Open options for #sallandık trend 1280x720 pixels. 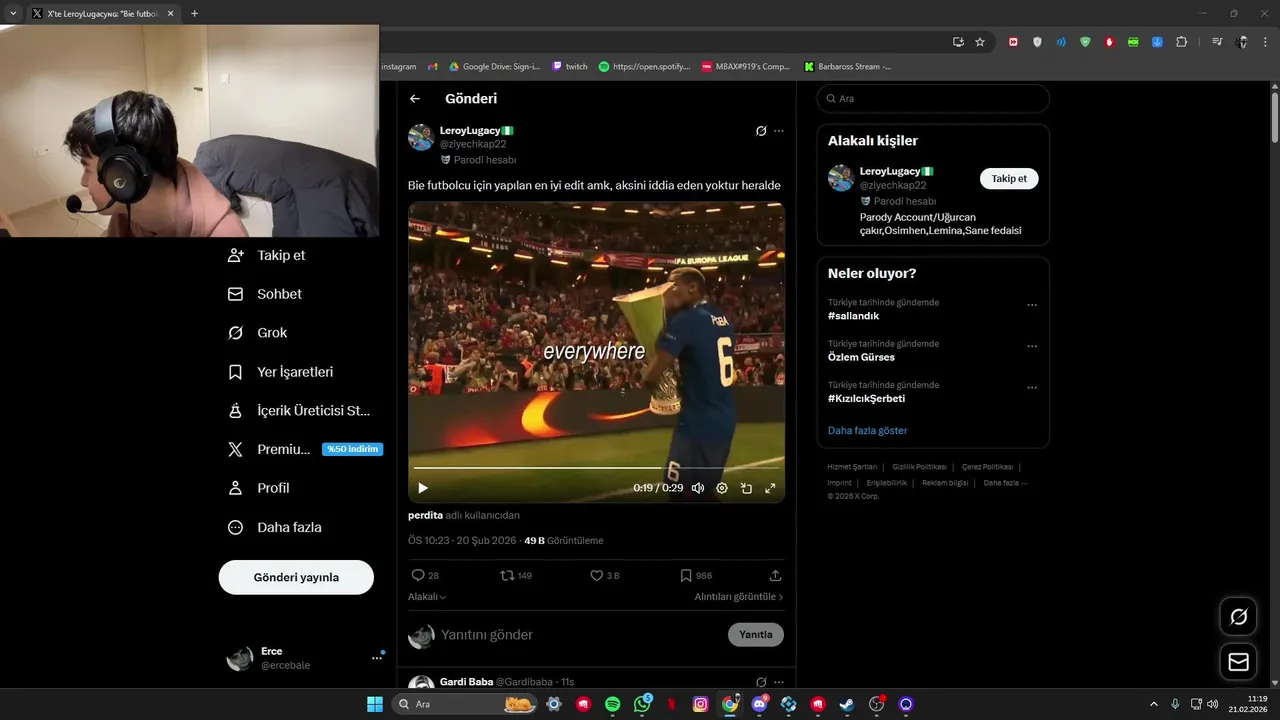(1032, 305)
